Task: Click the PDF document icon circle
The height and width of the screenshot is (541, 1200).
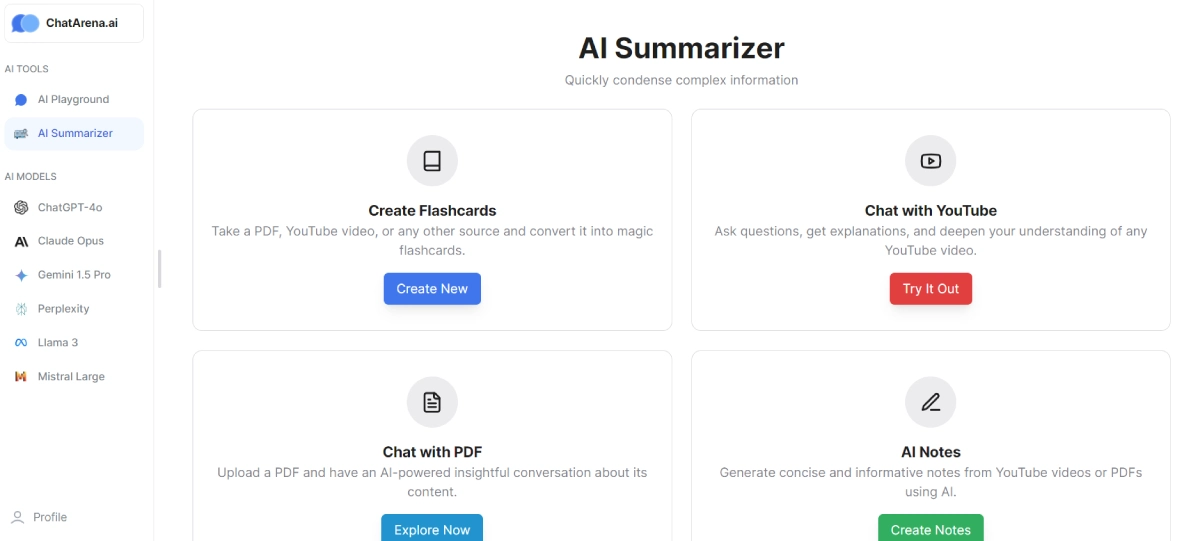Action: [x=432, y=402]
